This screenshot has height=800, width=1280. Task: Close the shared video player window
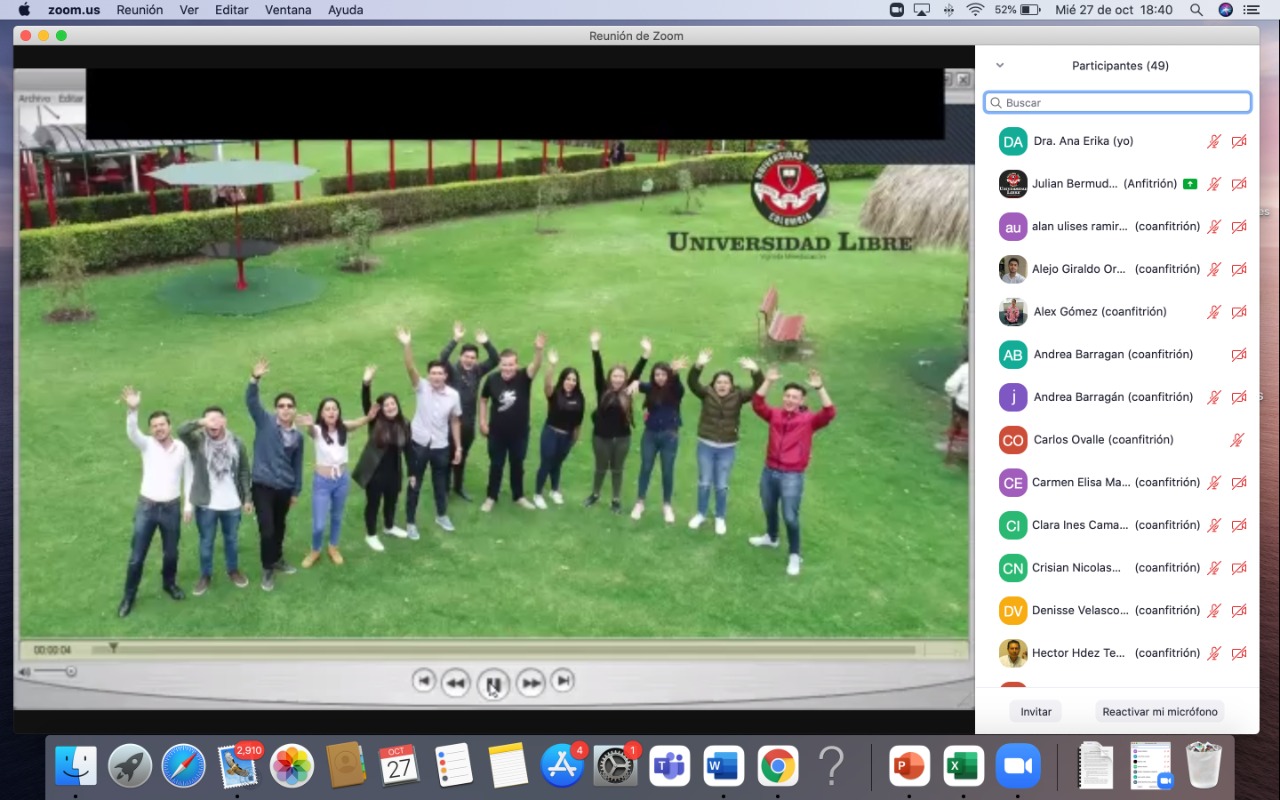click(963, 79)
